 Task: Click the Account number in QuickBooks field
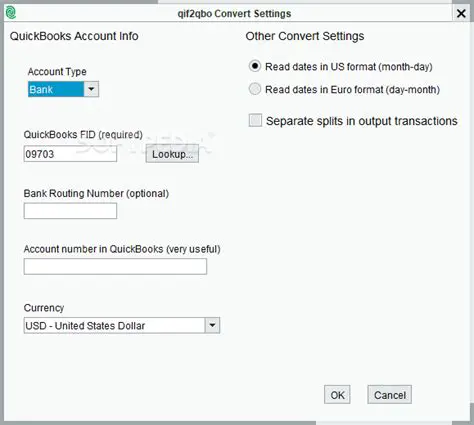pyautogui.click(x=115, y=267)
